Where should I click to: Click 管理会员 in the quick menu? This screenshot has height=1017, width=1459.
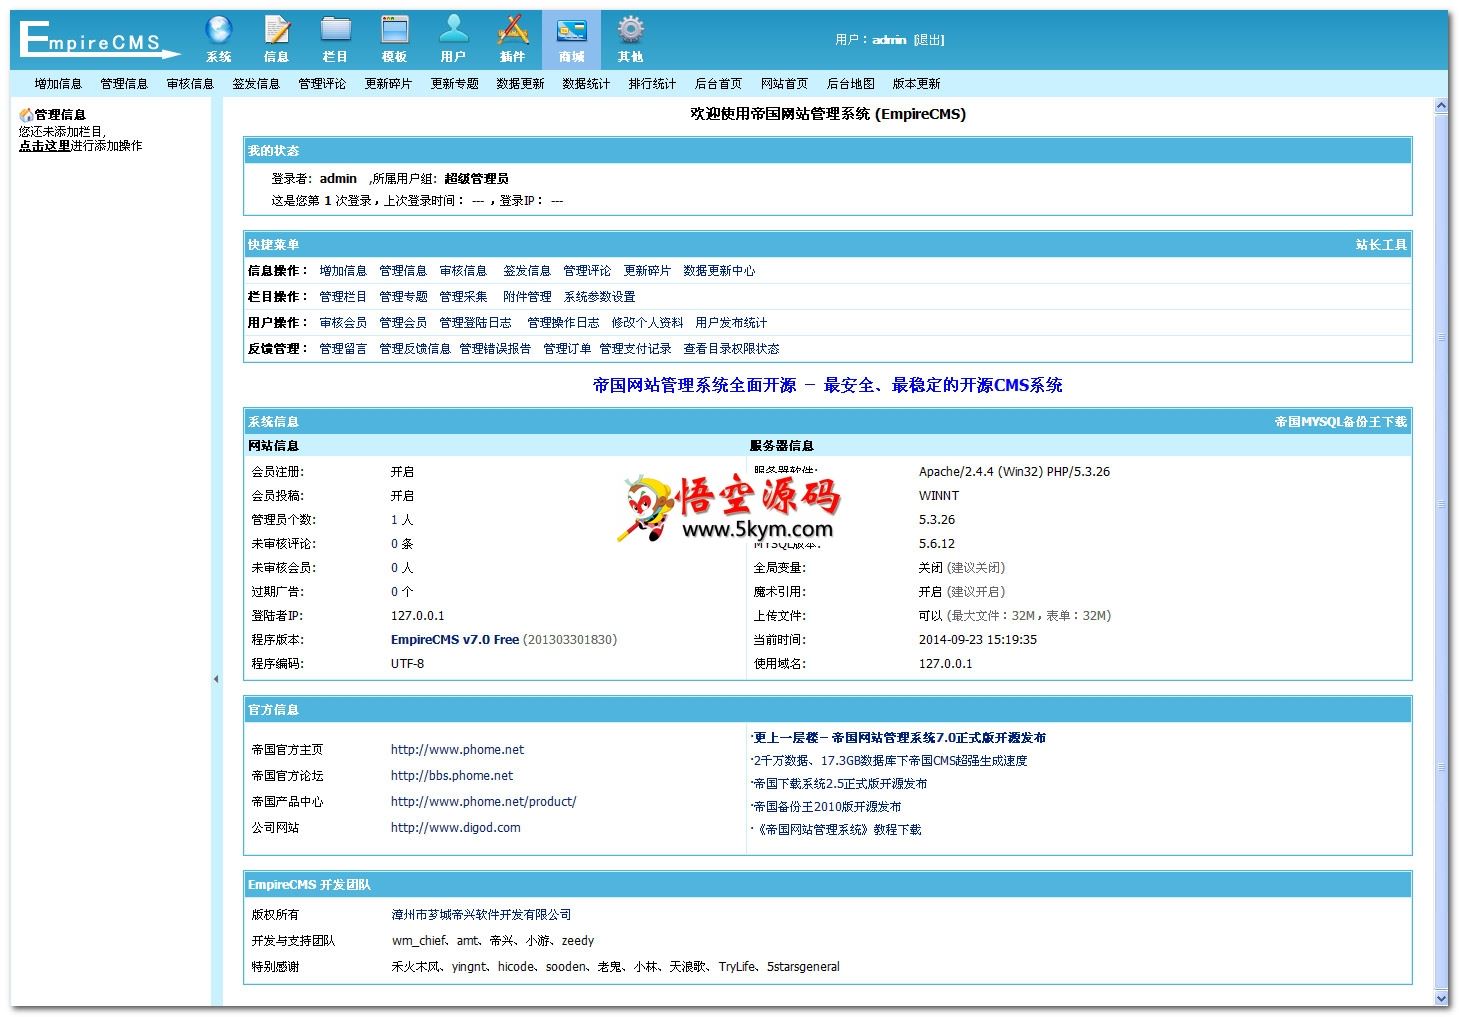(403, 323)
